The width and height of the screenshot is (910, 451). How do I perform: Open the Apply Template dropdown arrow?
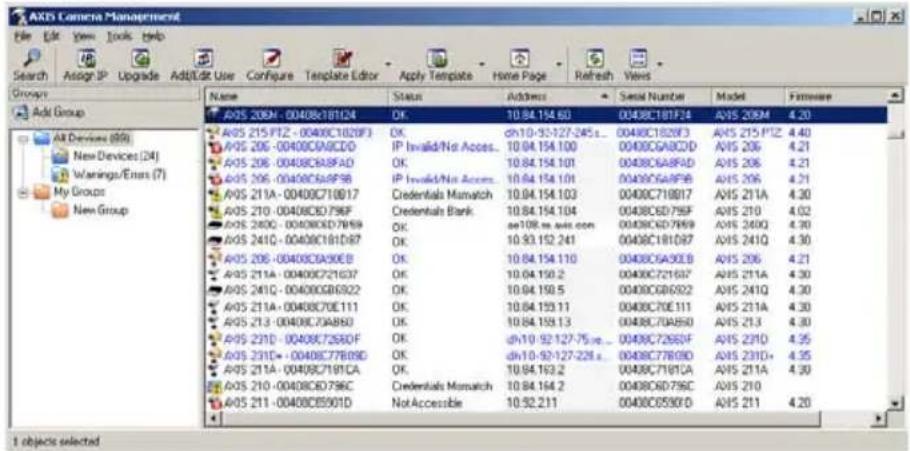tap(482, 62)
